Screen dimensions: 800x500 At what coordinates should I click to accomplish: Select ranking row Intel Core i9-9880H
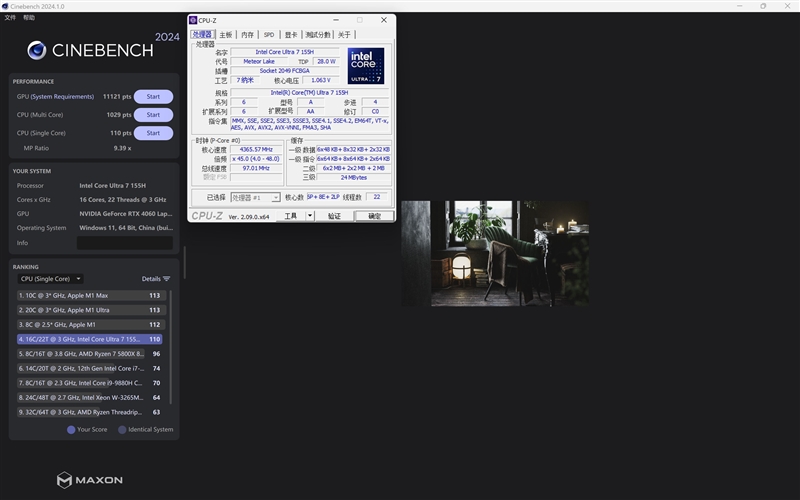point(91,383)
